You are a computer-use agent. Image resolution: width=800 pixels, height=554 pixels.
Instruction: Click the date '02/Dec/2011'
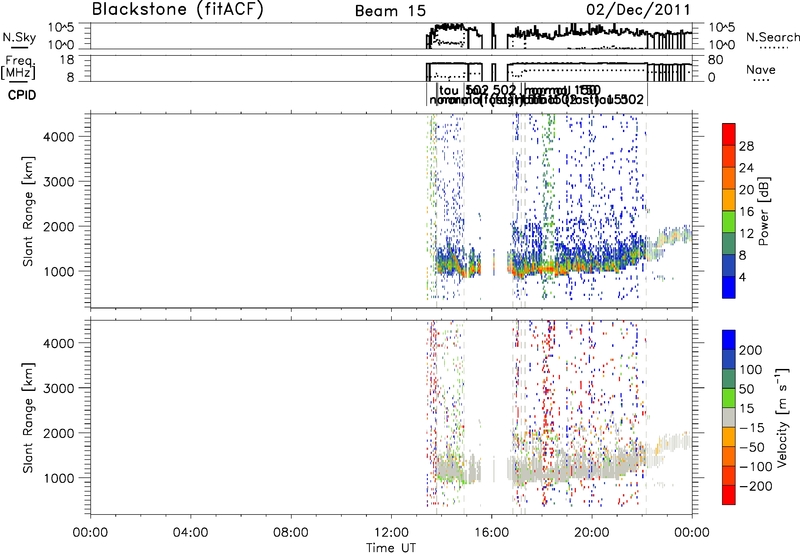(x=638, y=10)
